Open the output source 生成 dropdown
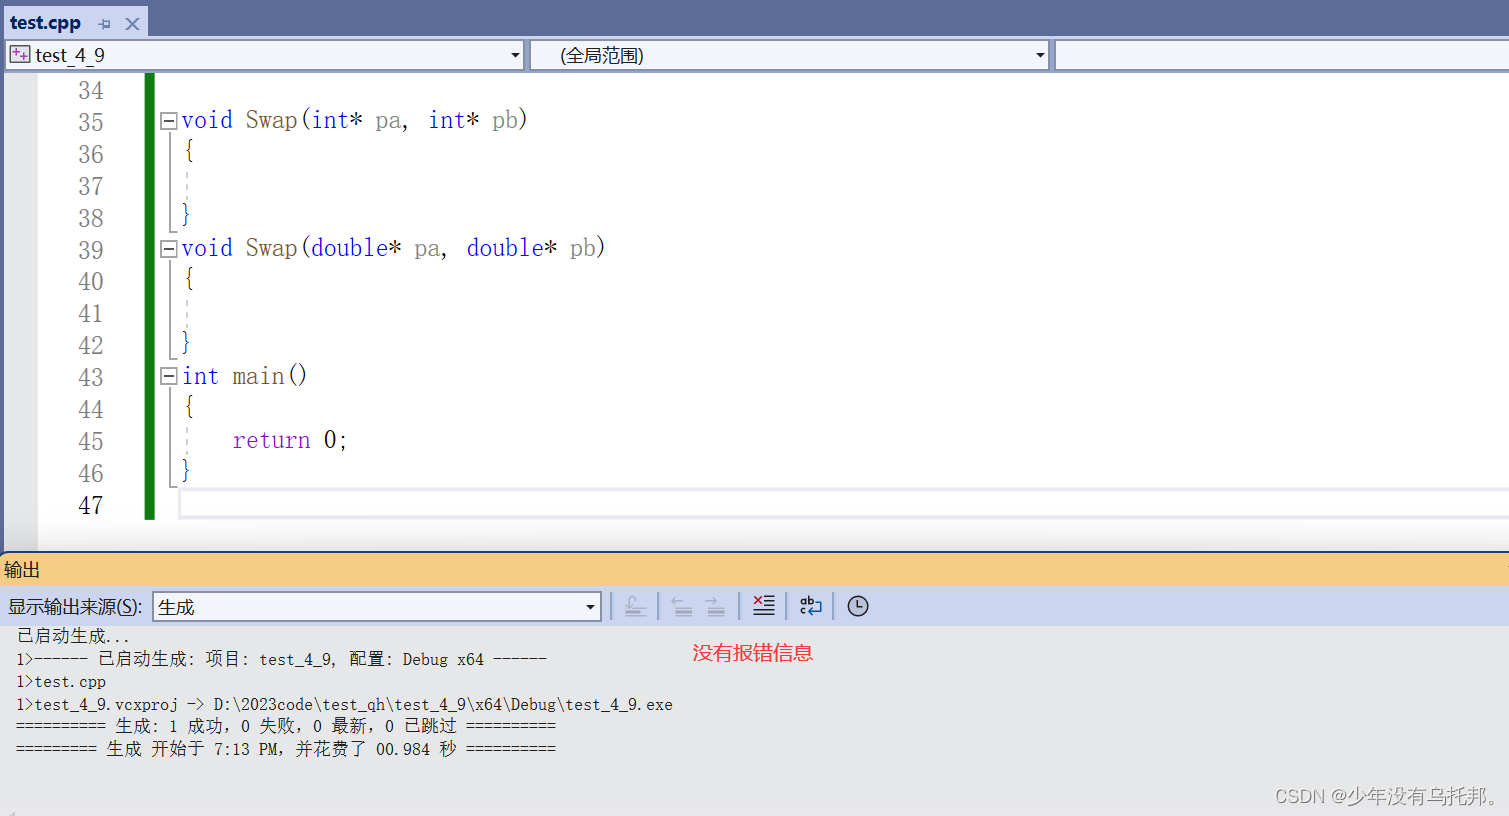This screenshot has height=816, width=1509. [x=590, y=607]
